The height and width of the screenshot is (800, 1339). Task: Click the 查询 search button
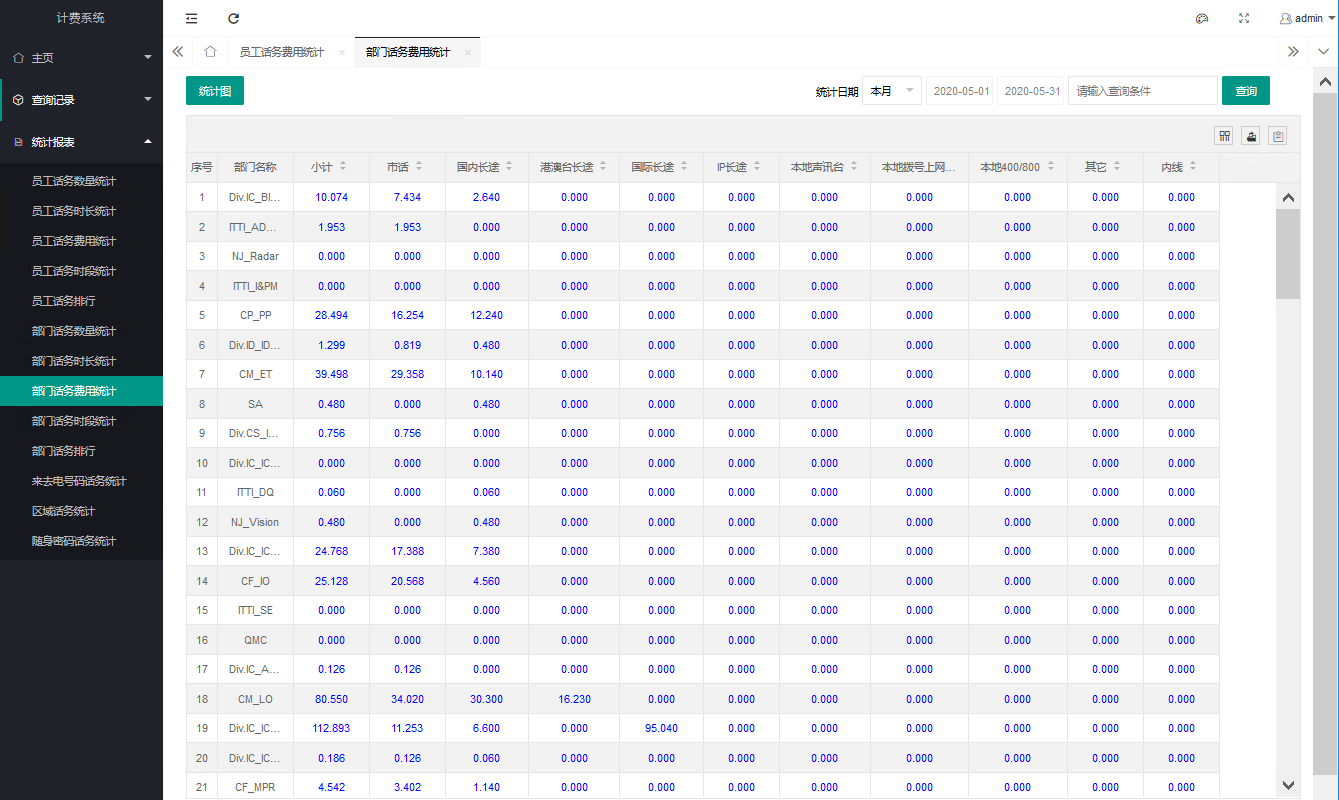[1246, 91]
